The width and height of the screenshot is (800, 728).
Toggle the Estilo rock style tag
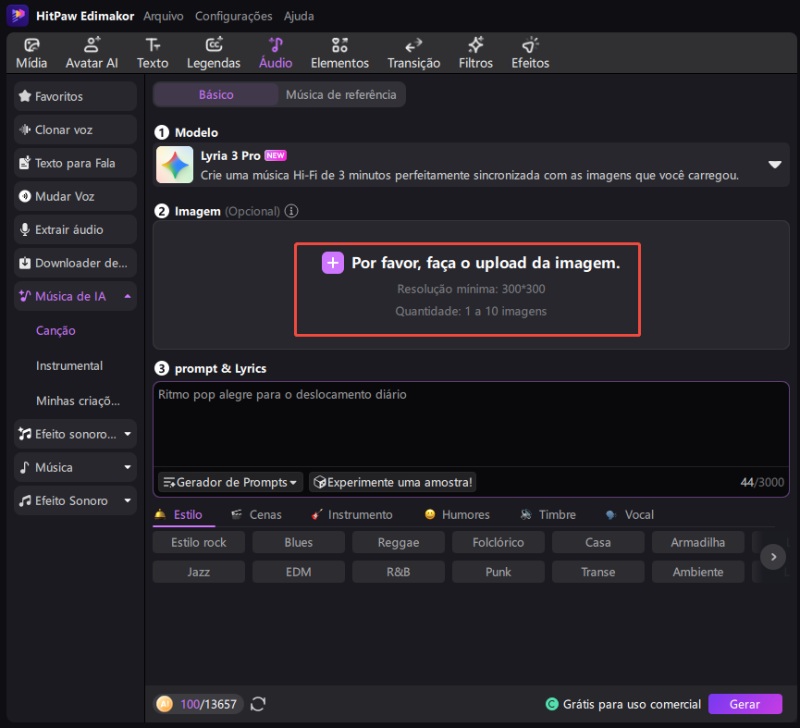[x=198, y=542]
